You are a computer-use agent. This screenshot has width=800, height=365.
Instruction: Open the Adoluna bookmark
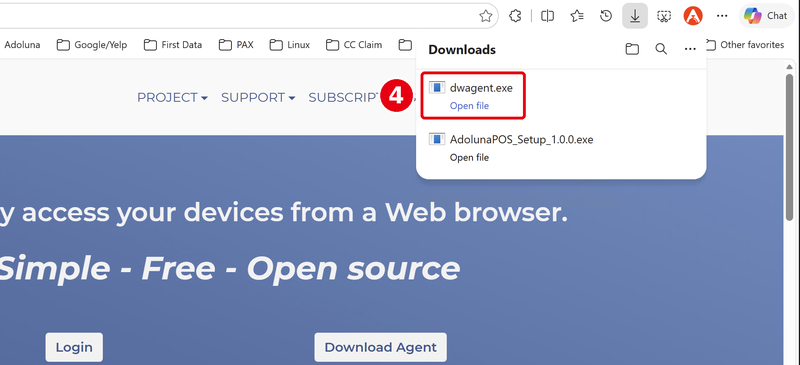[22, 45]
